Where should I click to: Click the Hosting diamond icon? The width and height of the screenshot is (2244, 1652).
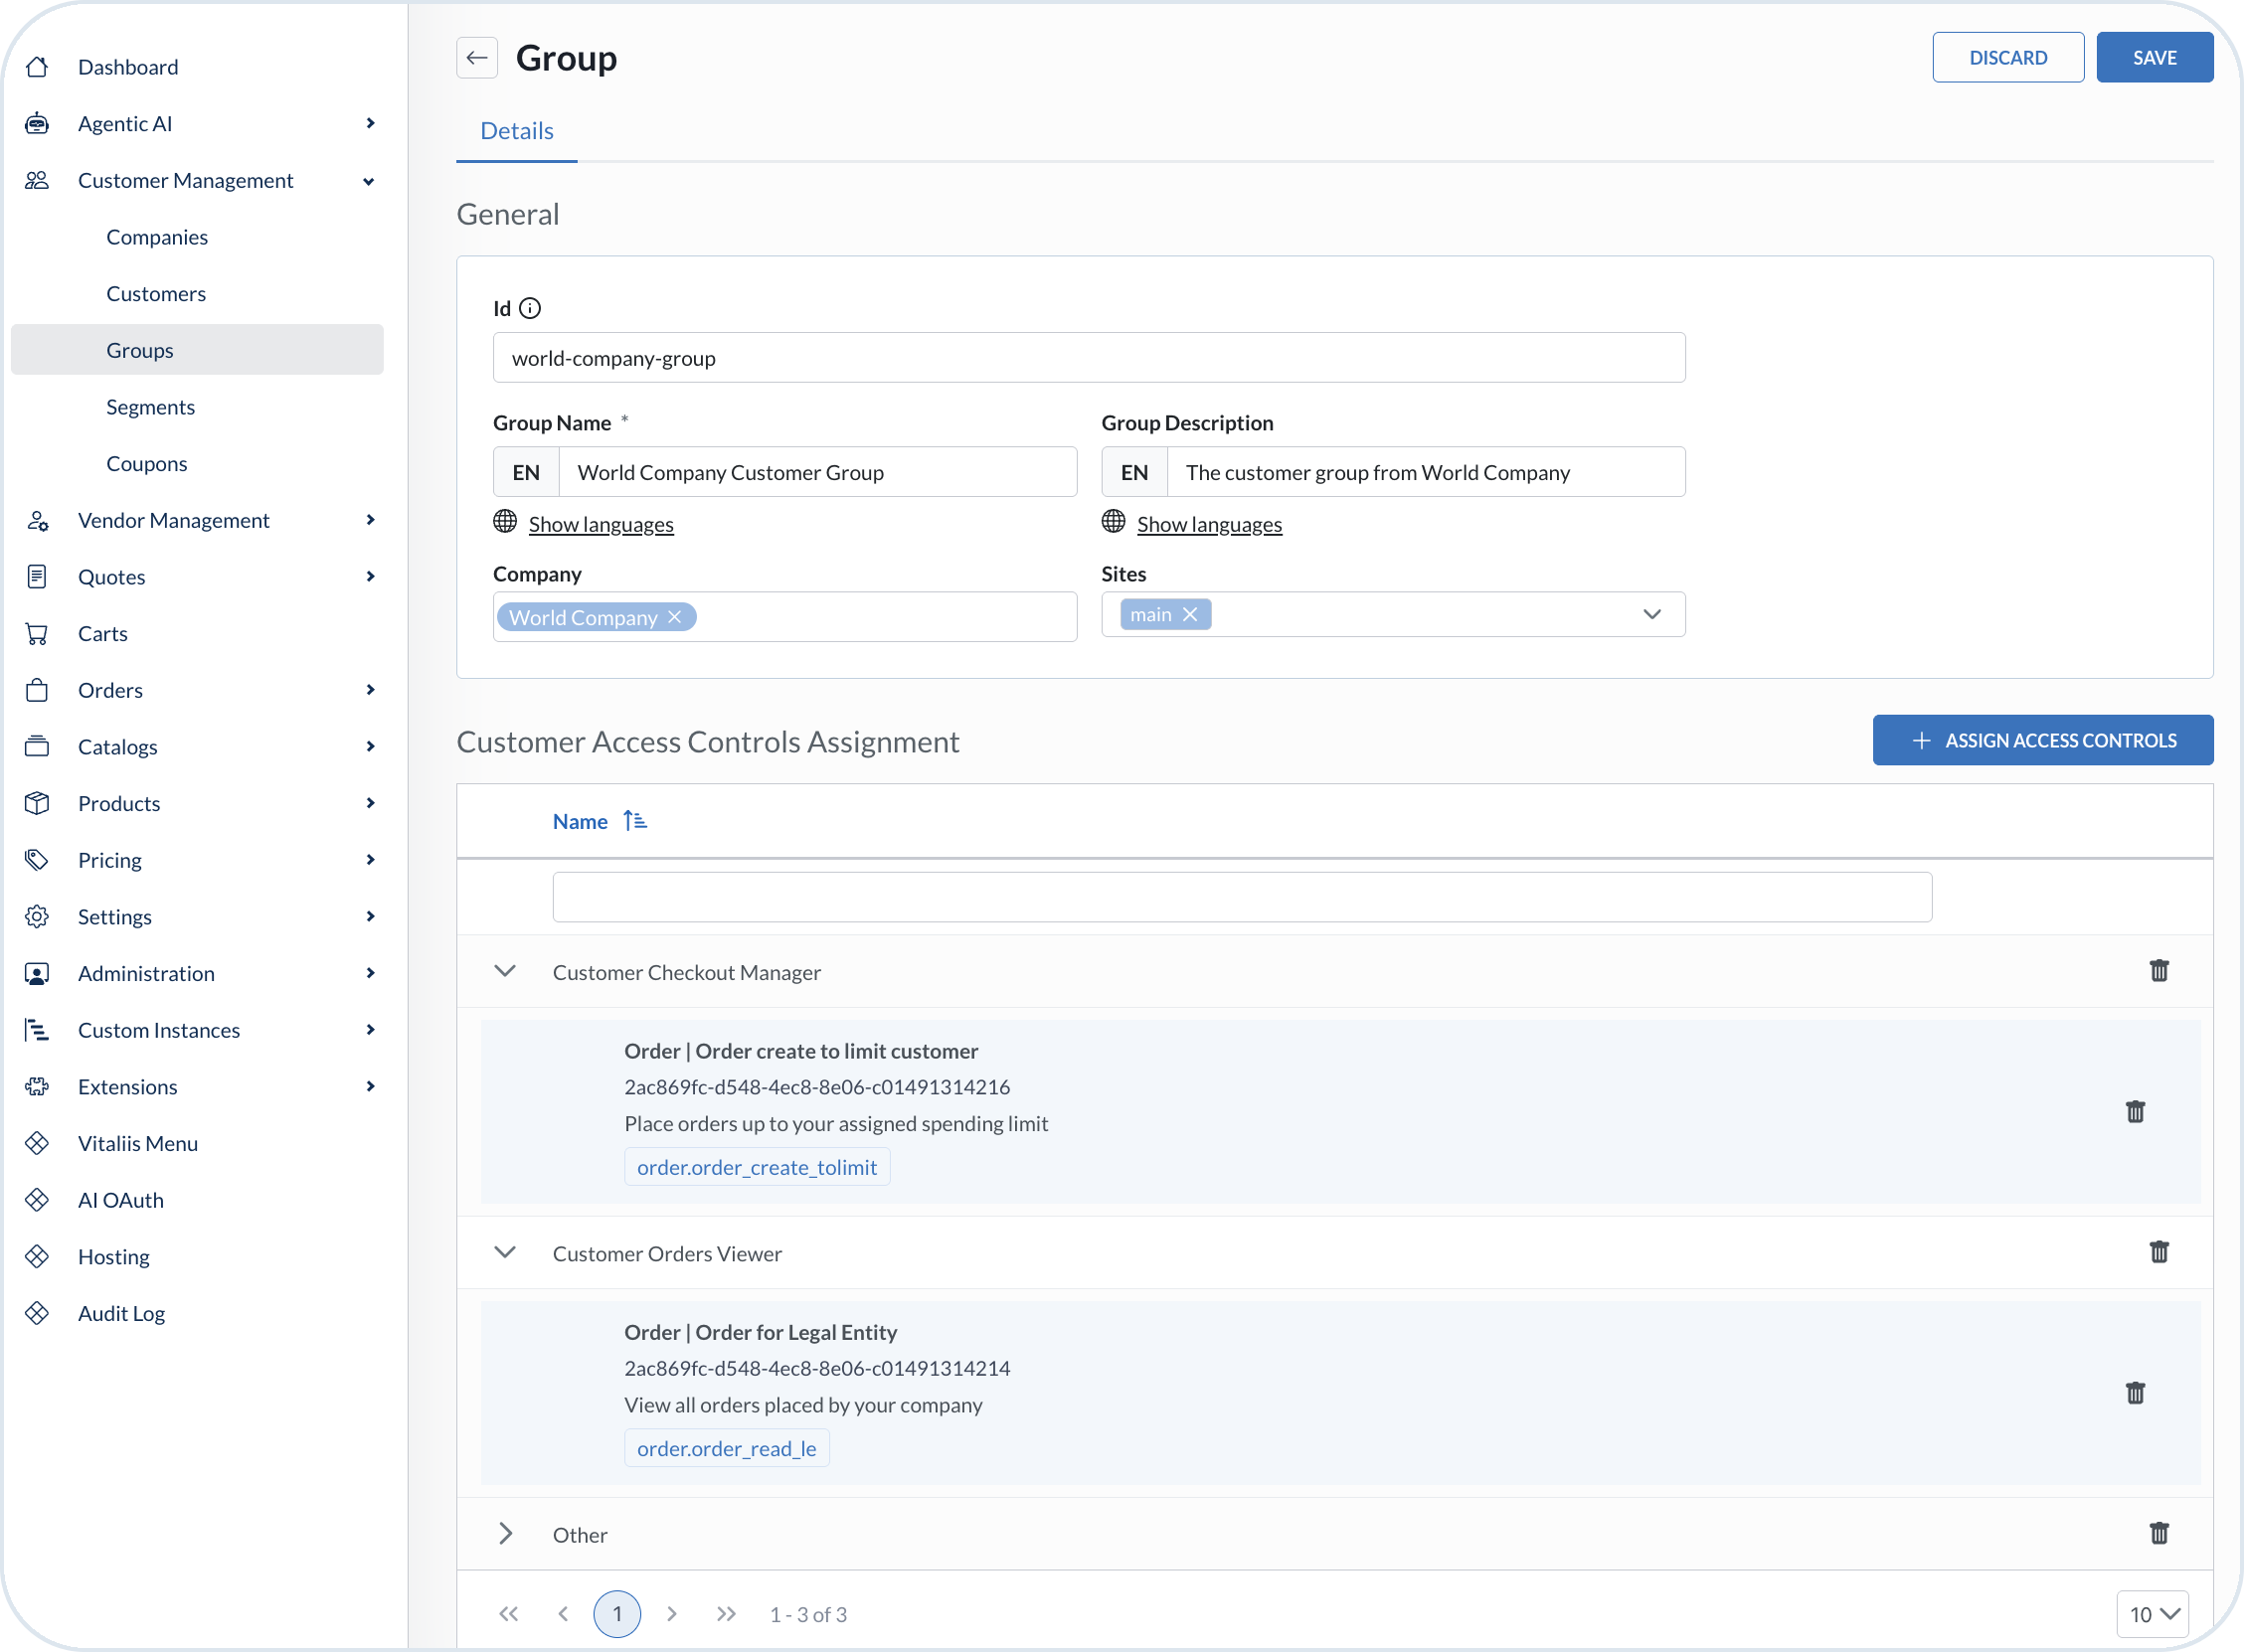point(37,1257)
